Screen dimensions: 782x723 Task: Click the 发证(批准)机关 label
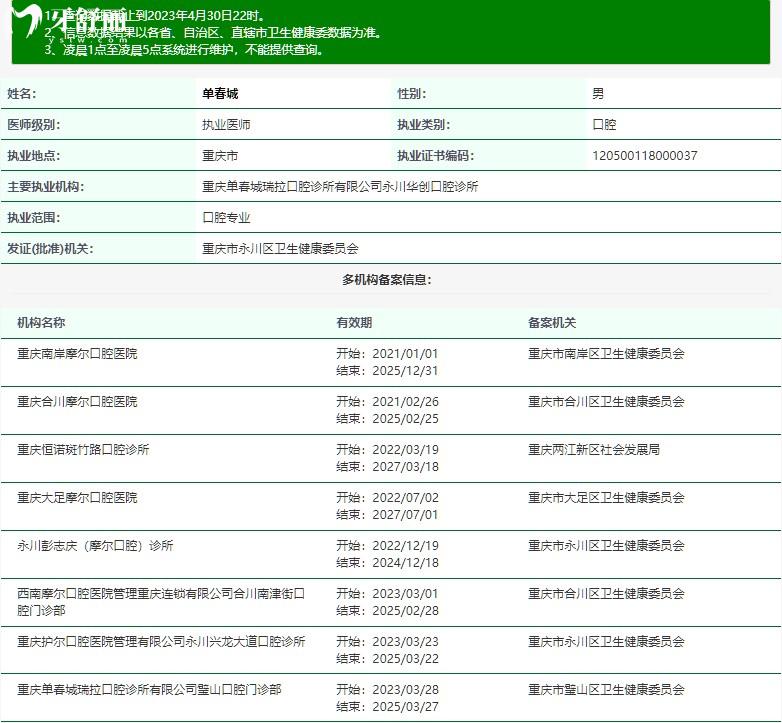coord(50,248)
